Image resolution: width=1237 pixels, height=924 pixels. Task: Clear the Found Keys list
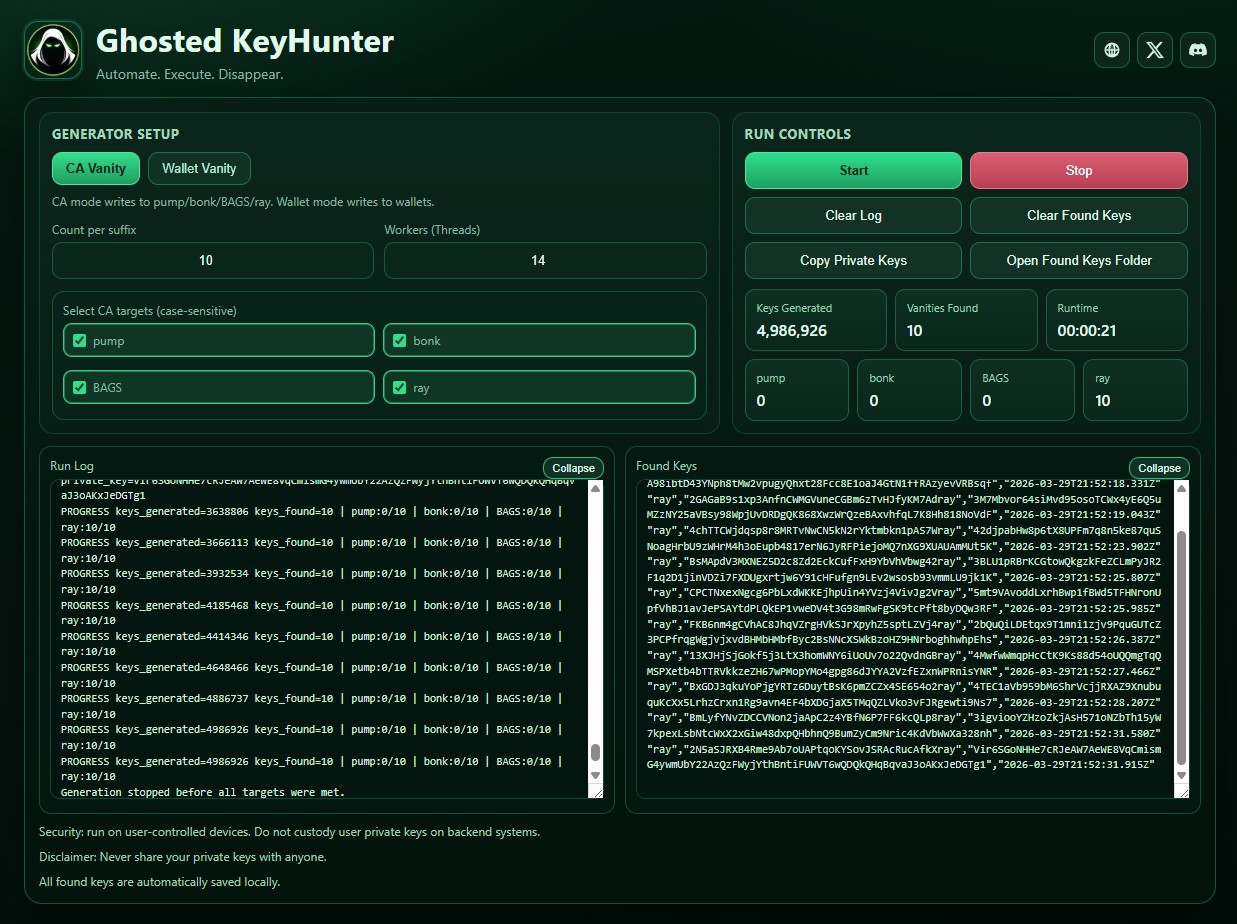point(1078,215)
